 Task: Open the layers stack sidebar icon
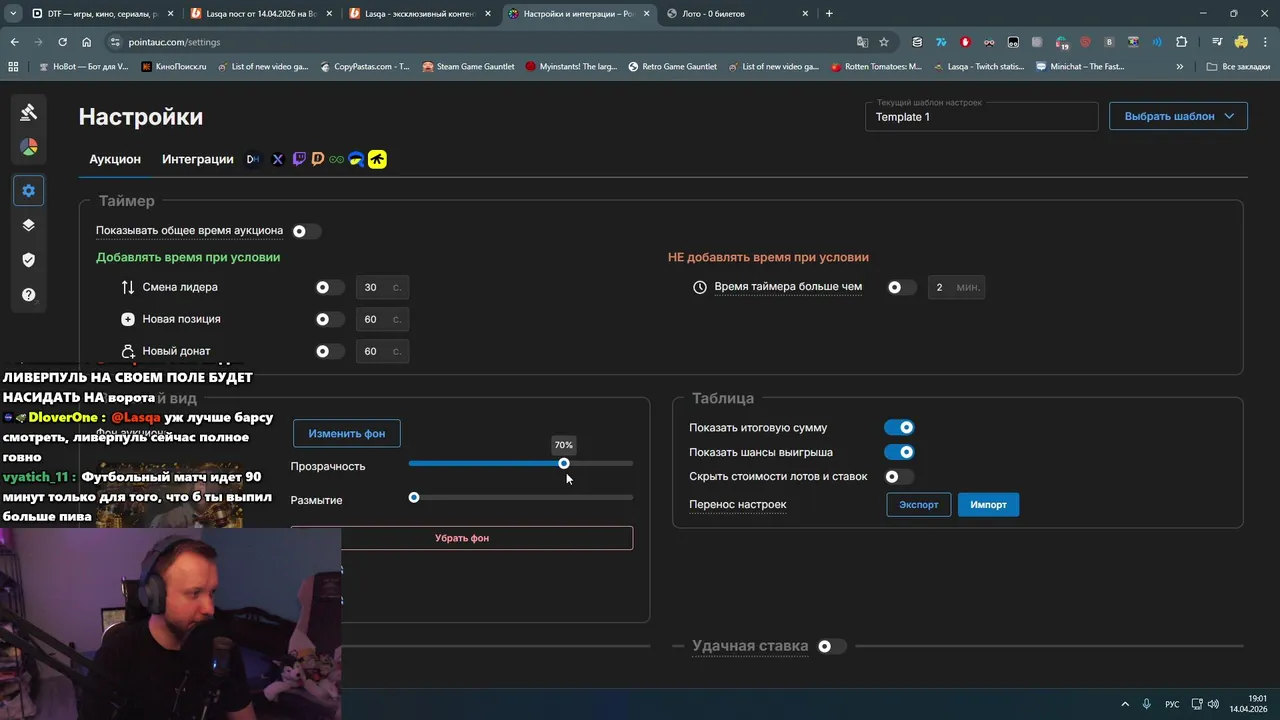coord(28,225)
